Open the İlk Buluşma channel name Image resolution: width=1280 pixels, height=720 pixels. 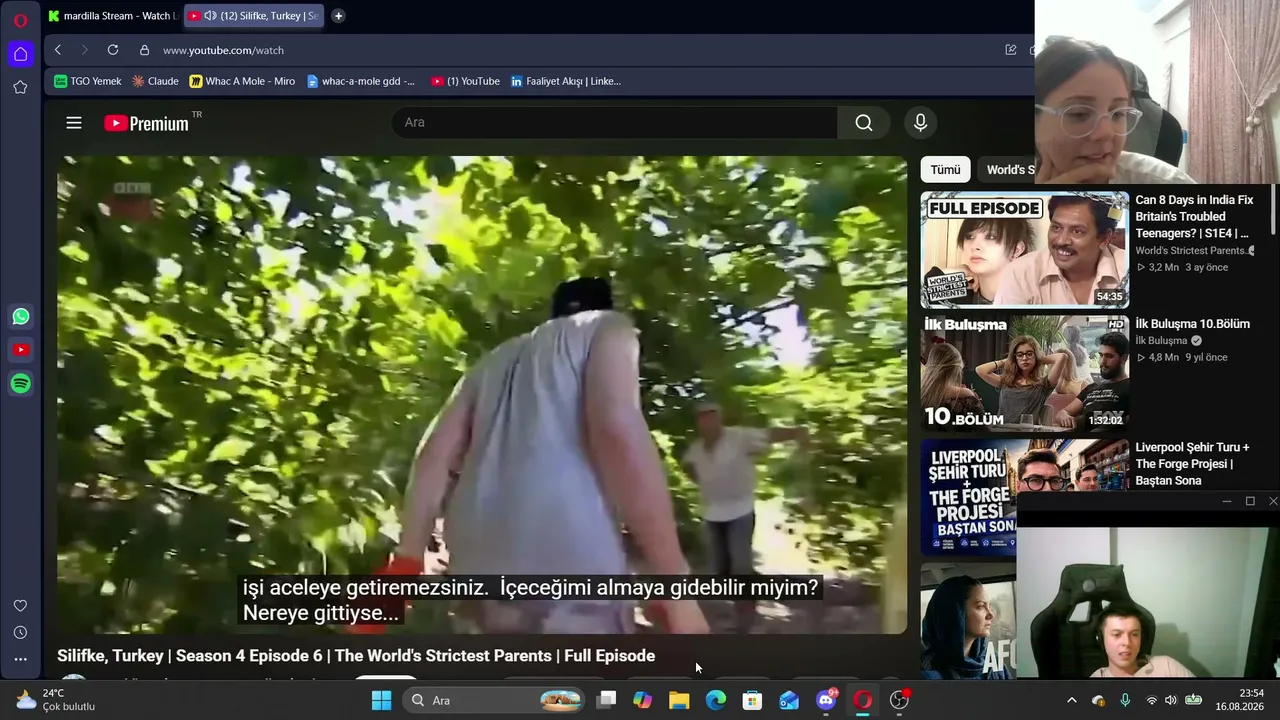(1161, 341)
